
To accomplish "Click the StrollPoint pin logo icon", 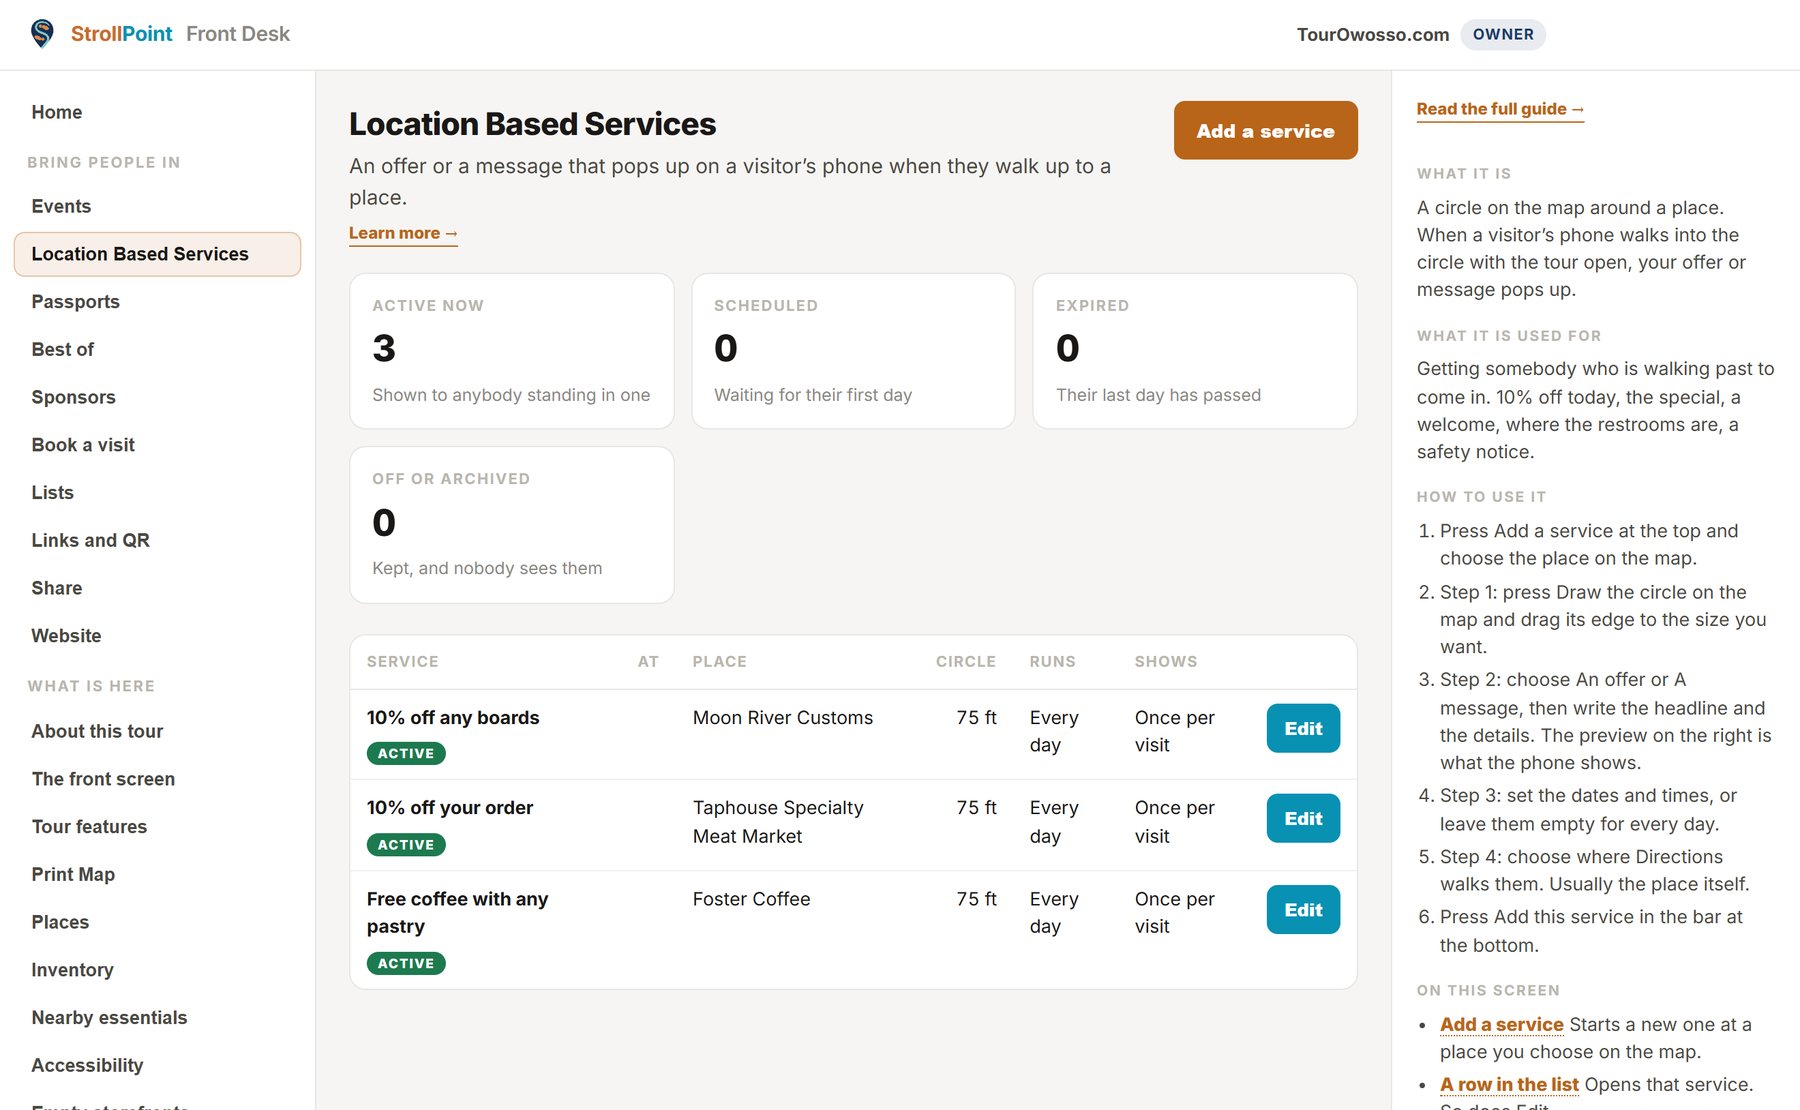I will (42, 33).
